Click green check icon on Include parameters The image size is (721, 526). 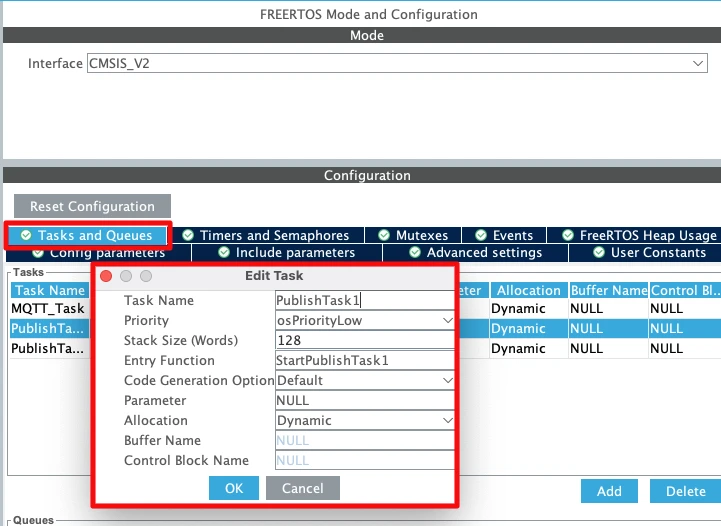(224, 252)
